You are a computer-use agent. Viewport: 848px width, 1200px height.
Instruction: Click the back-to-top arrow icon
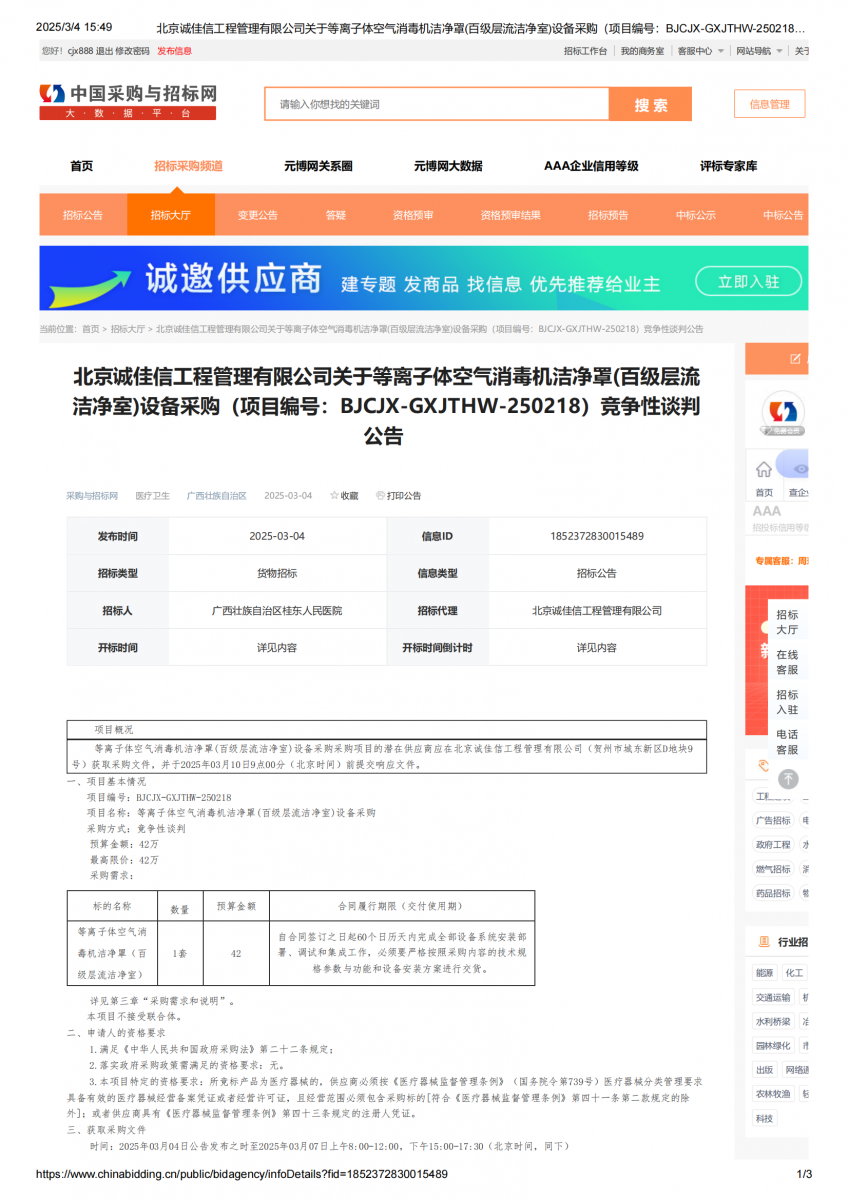789,778
